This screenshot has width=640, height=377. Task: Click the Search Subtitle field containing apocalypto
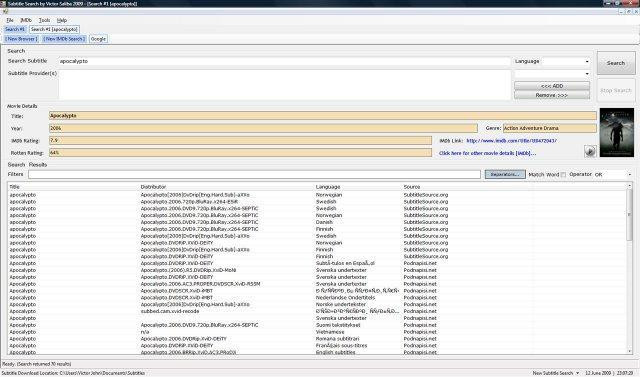tap(284, 61)
